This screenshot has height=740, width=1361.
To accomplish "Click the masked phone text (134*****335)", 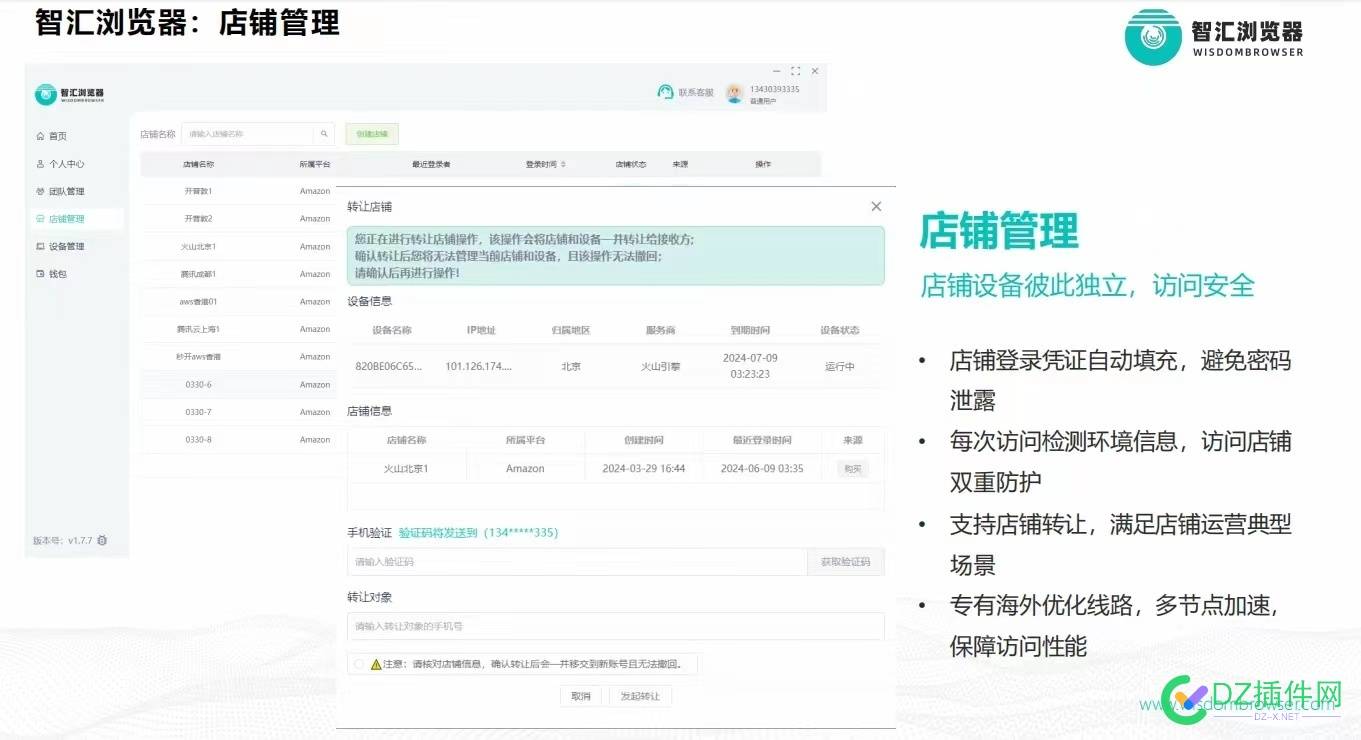I will 521,533.
